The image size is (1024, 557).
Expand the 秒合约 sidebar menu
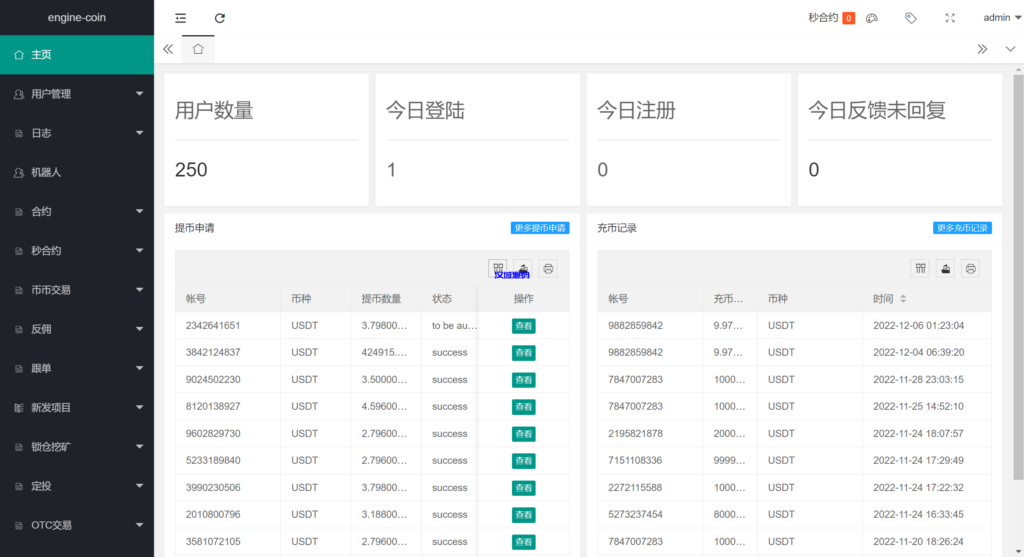tap(77, 251)
